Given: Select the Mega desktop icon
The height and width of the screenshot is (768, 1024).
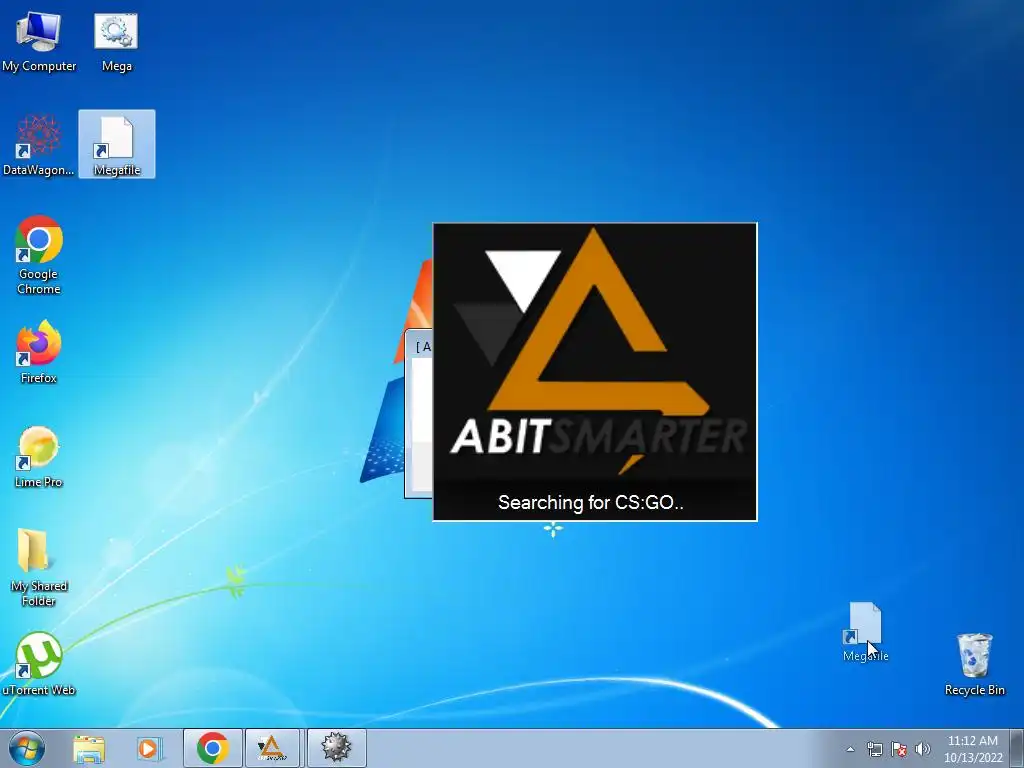Looking at the screenshot, I should 116,41.
